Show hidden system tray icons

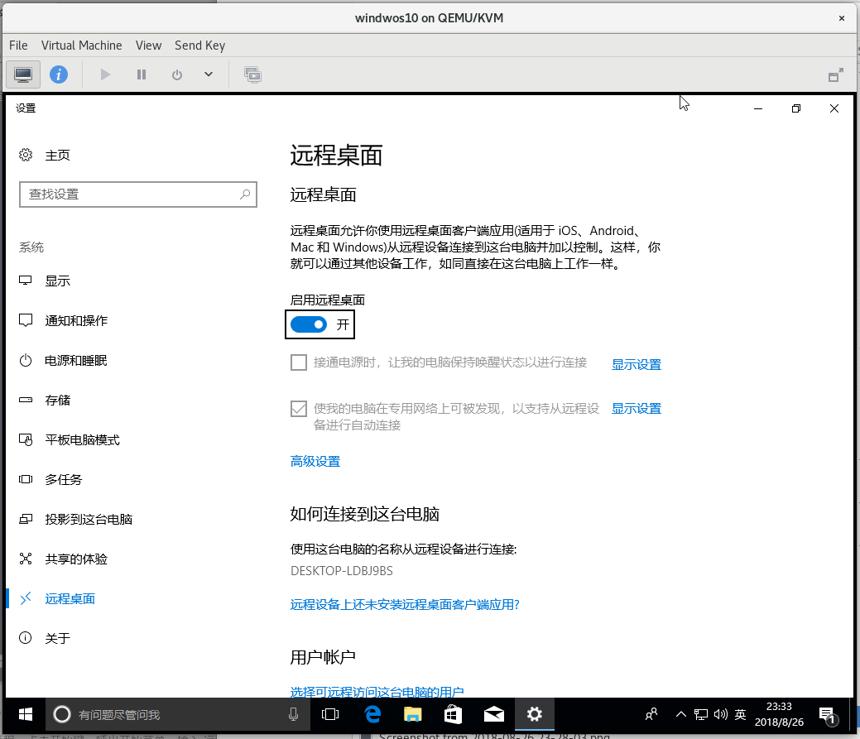681,714
